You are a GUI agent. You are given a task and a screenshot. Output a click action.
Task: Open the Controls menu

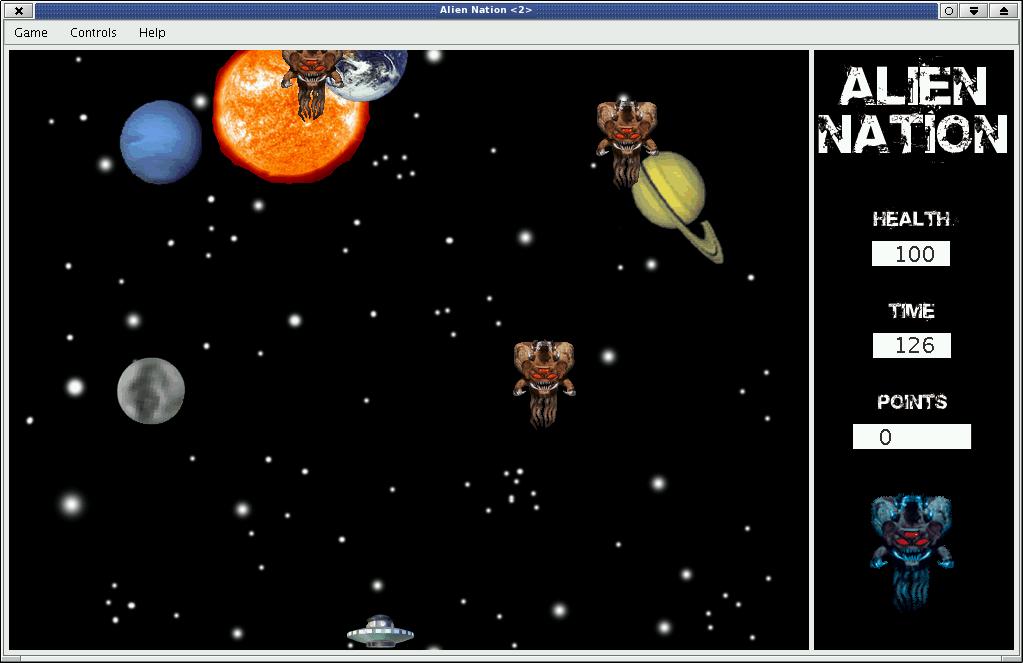coord(93,33)
